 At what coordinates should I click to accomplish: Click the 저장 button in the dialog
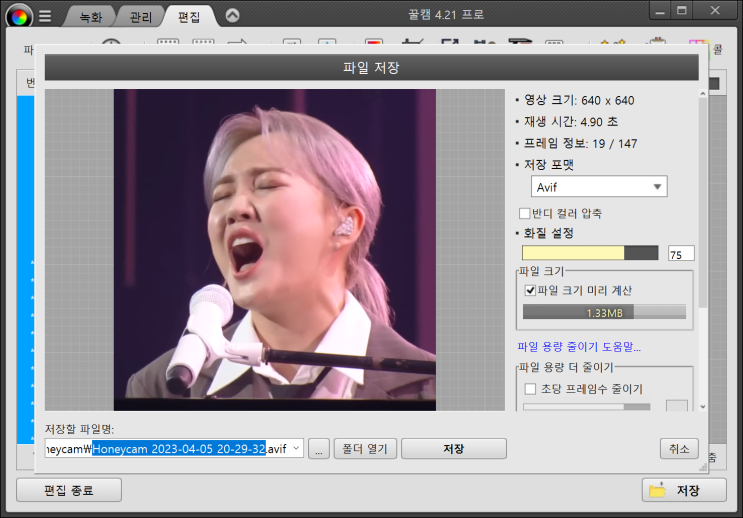pos(453,448)
